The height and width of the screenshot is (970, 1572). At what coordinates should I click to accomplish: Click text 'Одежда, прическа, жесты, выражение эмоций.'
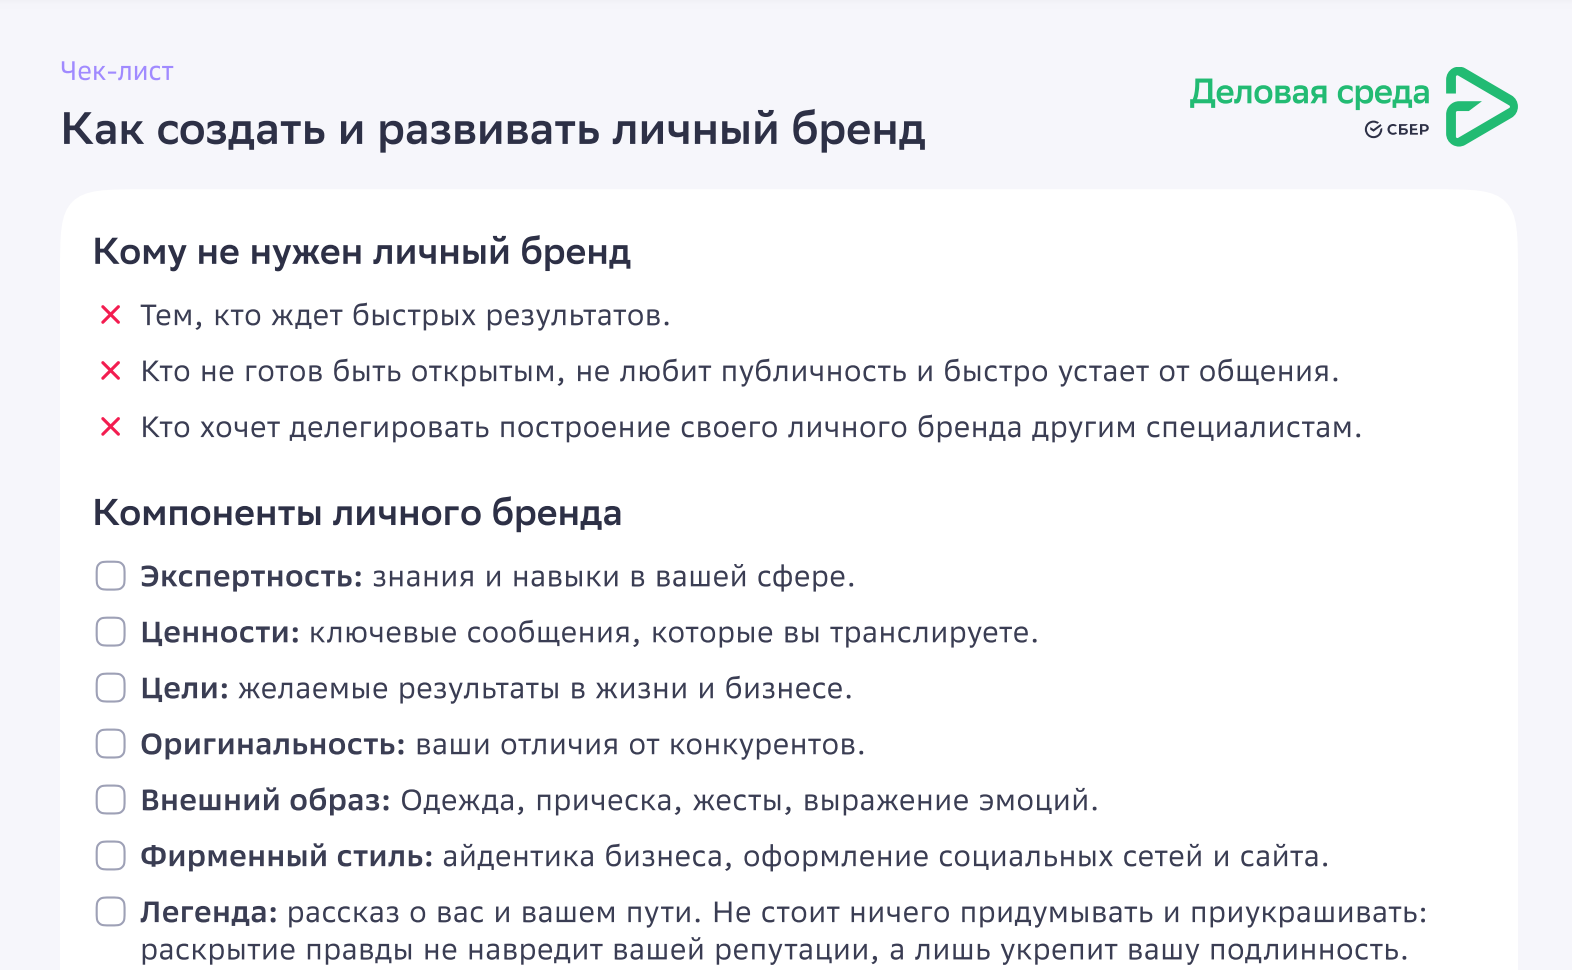tap(749, 801)
